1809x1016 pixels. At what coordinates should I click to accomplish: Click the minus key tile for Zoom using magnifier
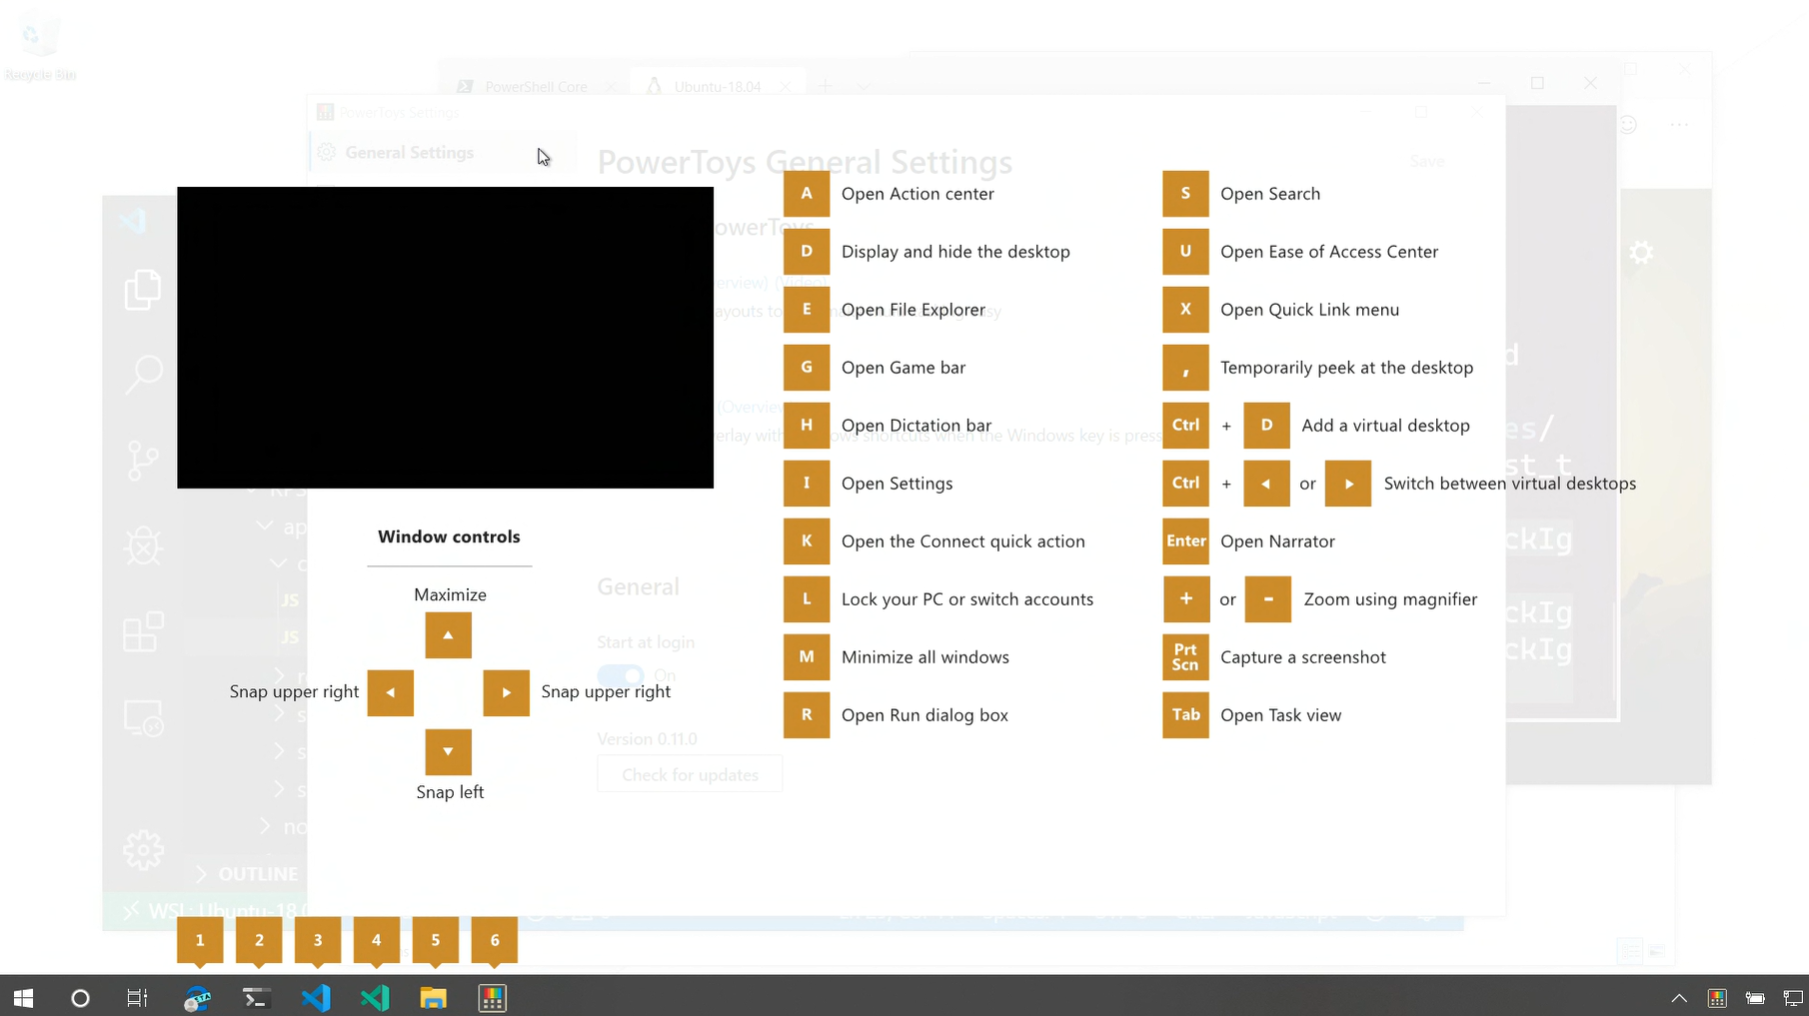coord(1267,599)
